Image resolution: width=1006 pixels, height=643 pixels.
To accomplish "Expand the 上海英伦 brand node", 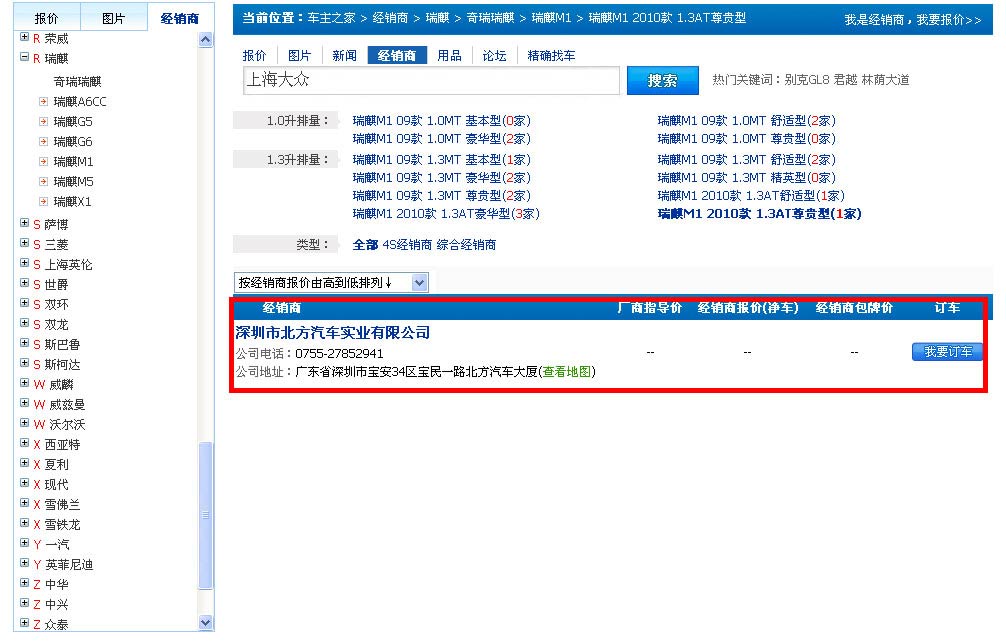I will pos(24,262).
